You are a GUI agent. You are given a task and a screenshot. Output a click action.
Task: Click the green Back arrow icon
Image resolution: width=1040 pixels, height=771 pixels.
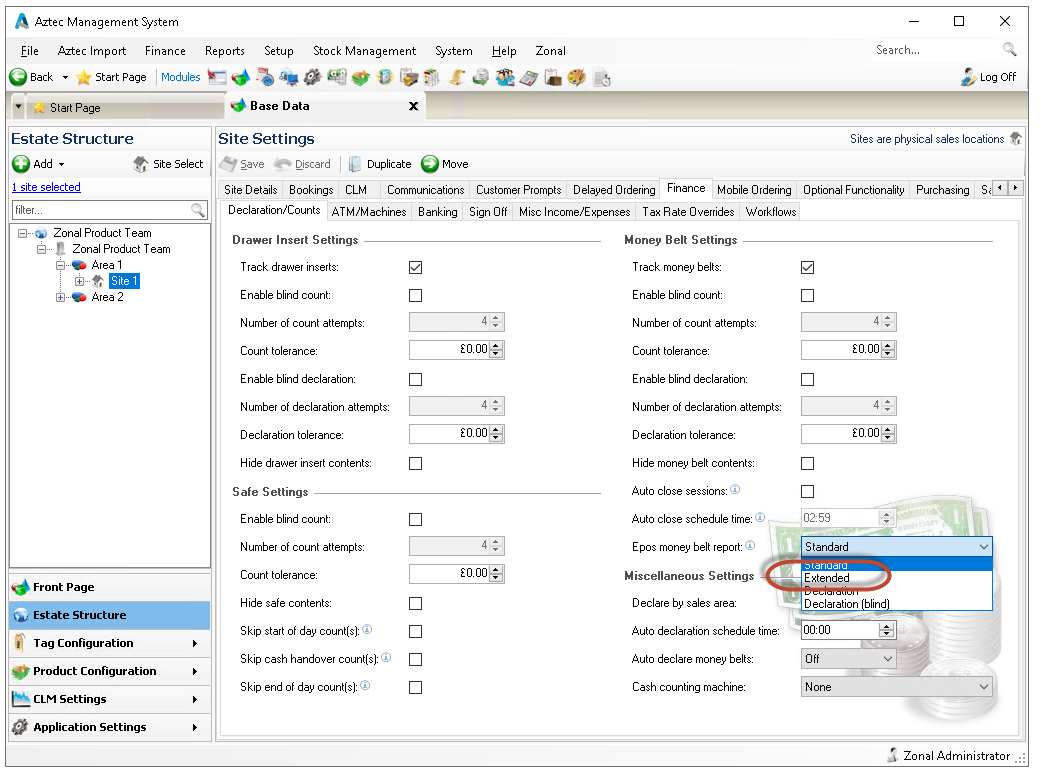18,77
